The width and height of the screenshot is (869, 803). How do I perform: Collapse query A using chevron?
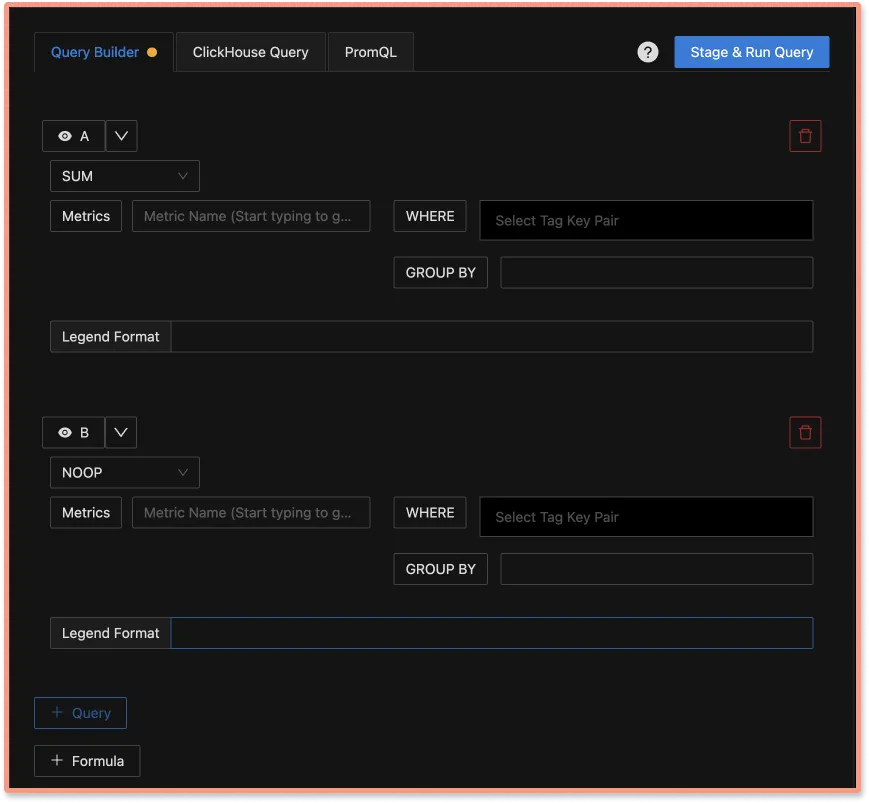(121, 136)
